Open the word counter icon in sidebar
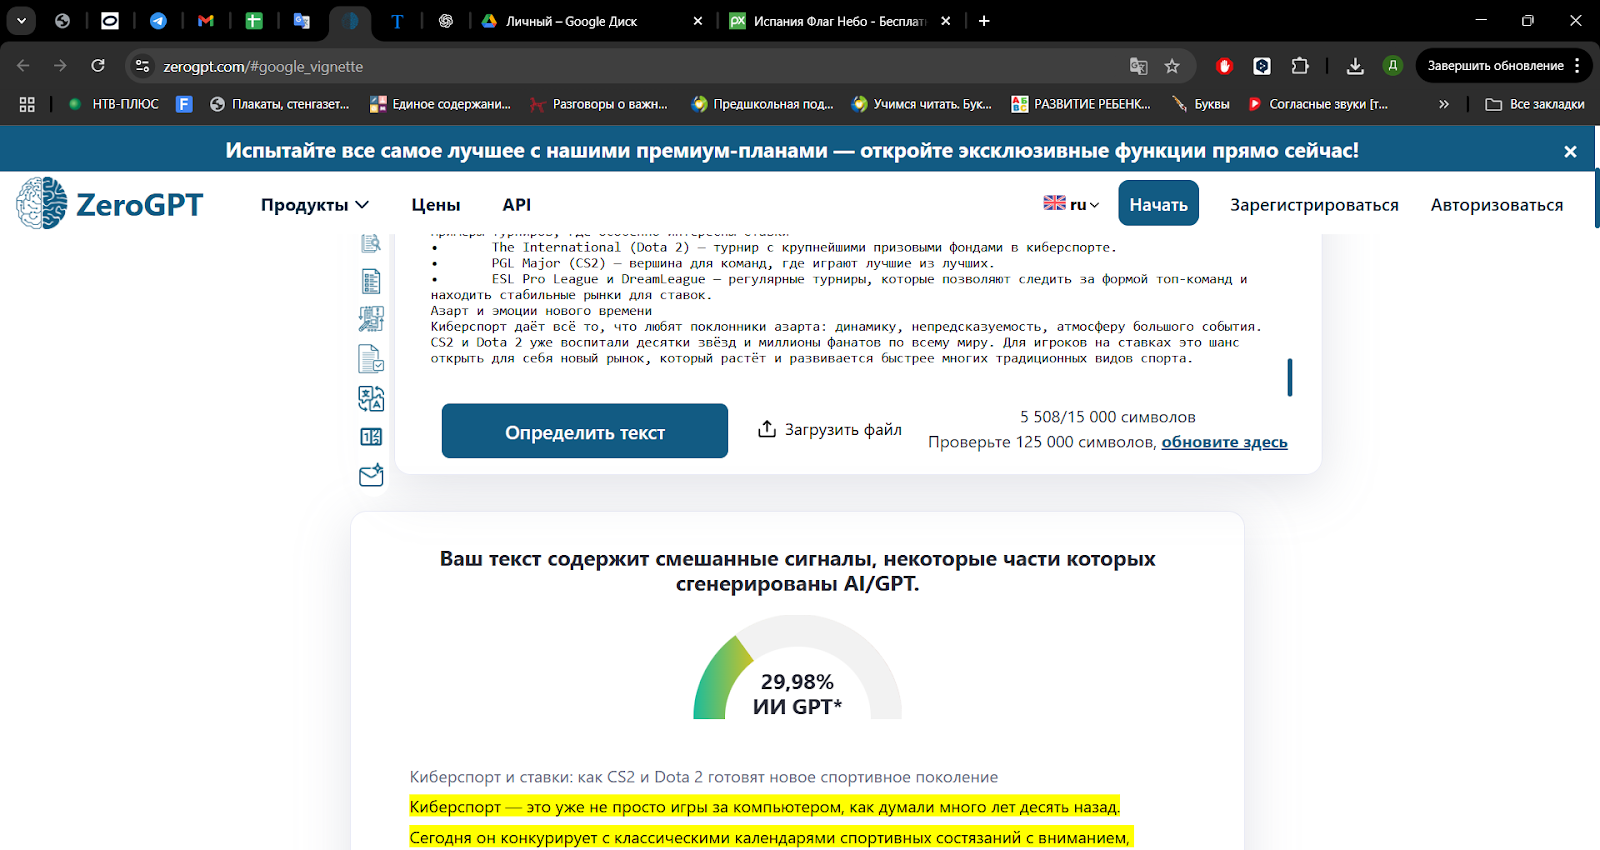Screen dimensions: 1600x850 coord(371,437)
